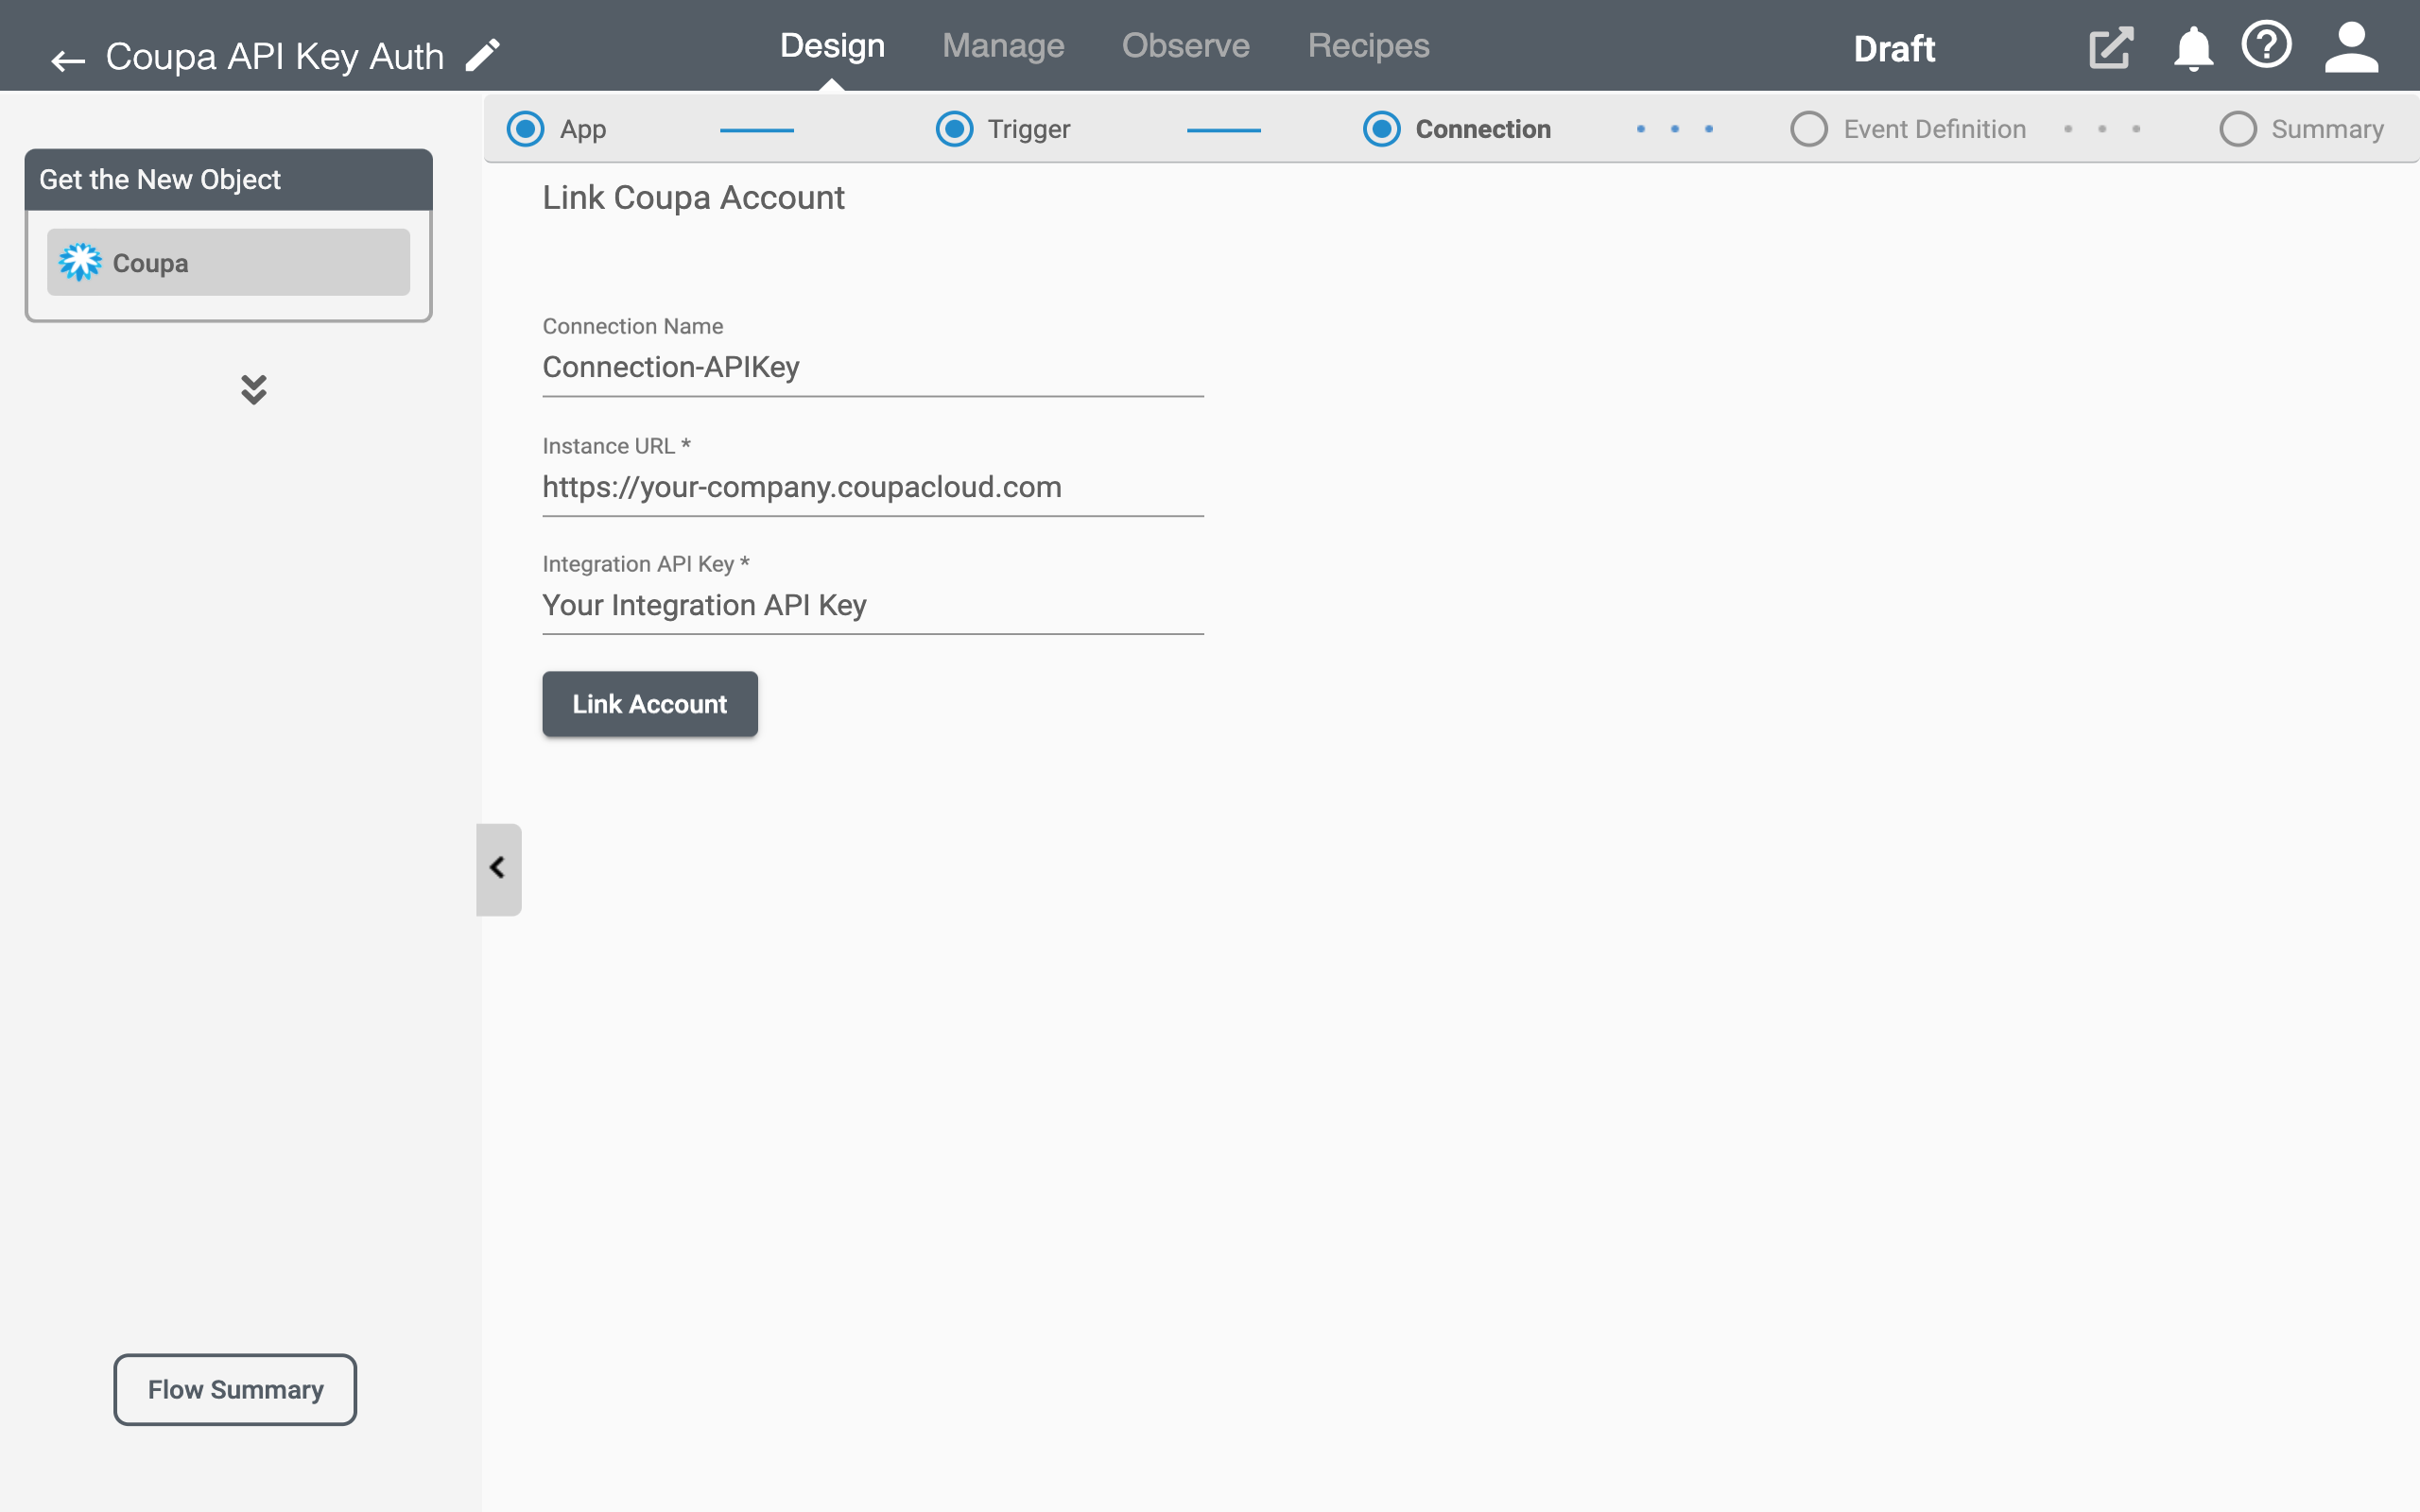The width and height of the screenshot is (2420, 1512).
Task: Click the external link icon top right
Action: pyautogui.click(x=2112, y=47)
